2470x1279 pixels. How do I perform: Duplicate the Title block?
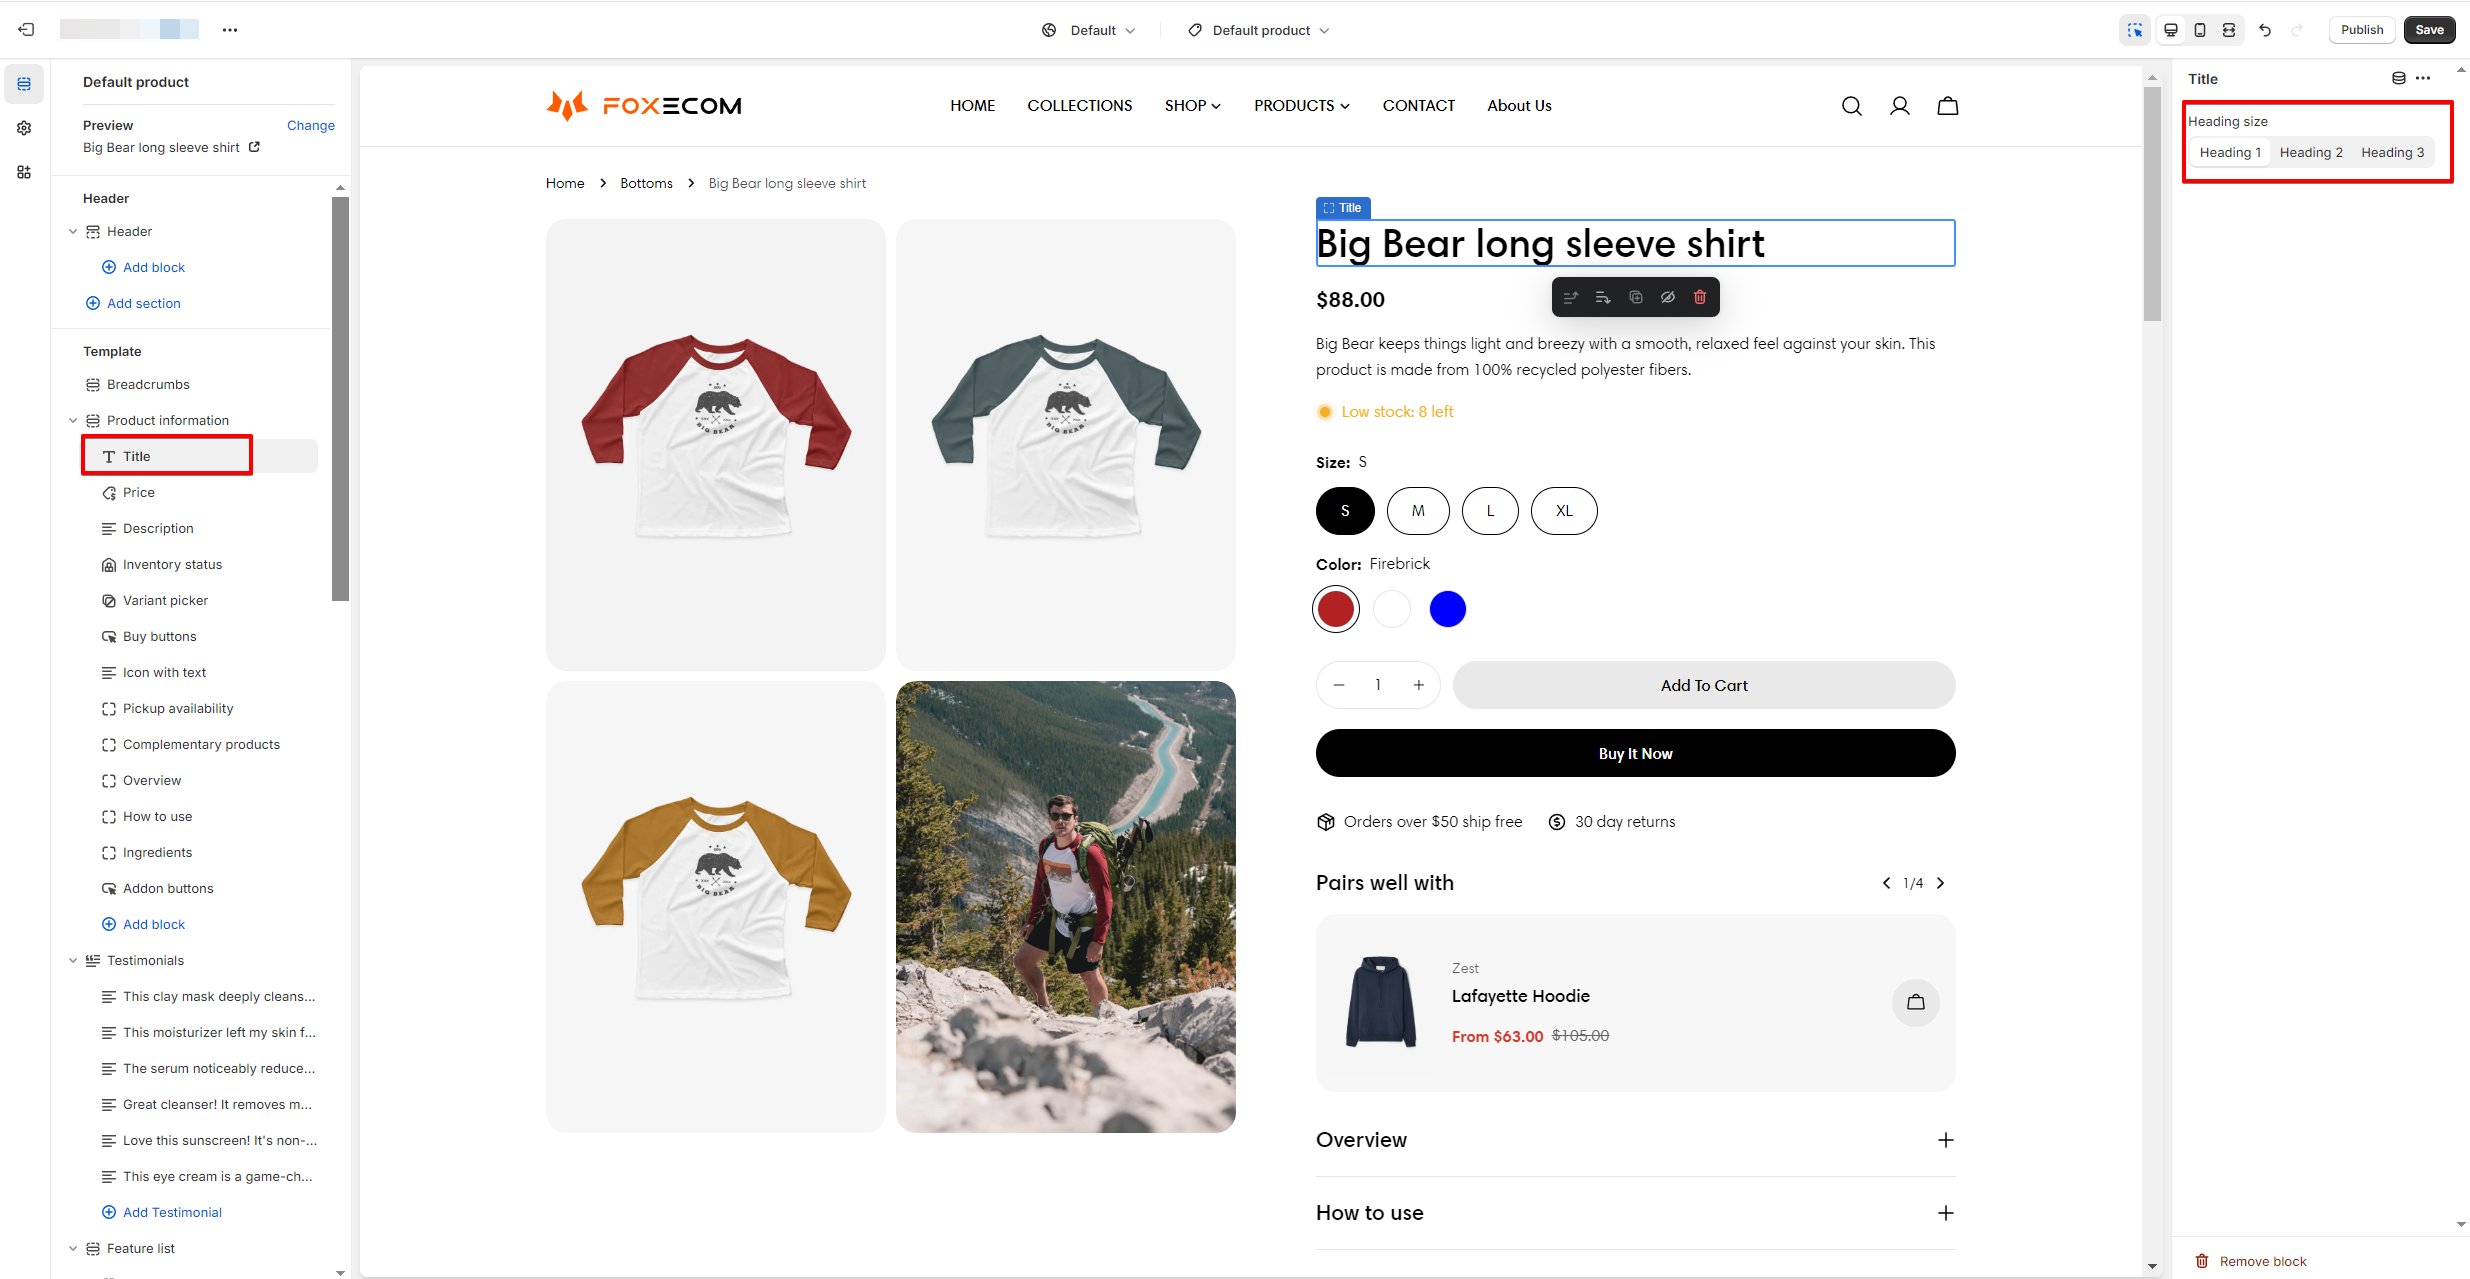pos(1636,297)
